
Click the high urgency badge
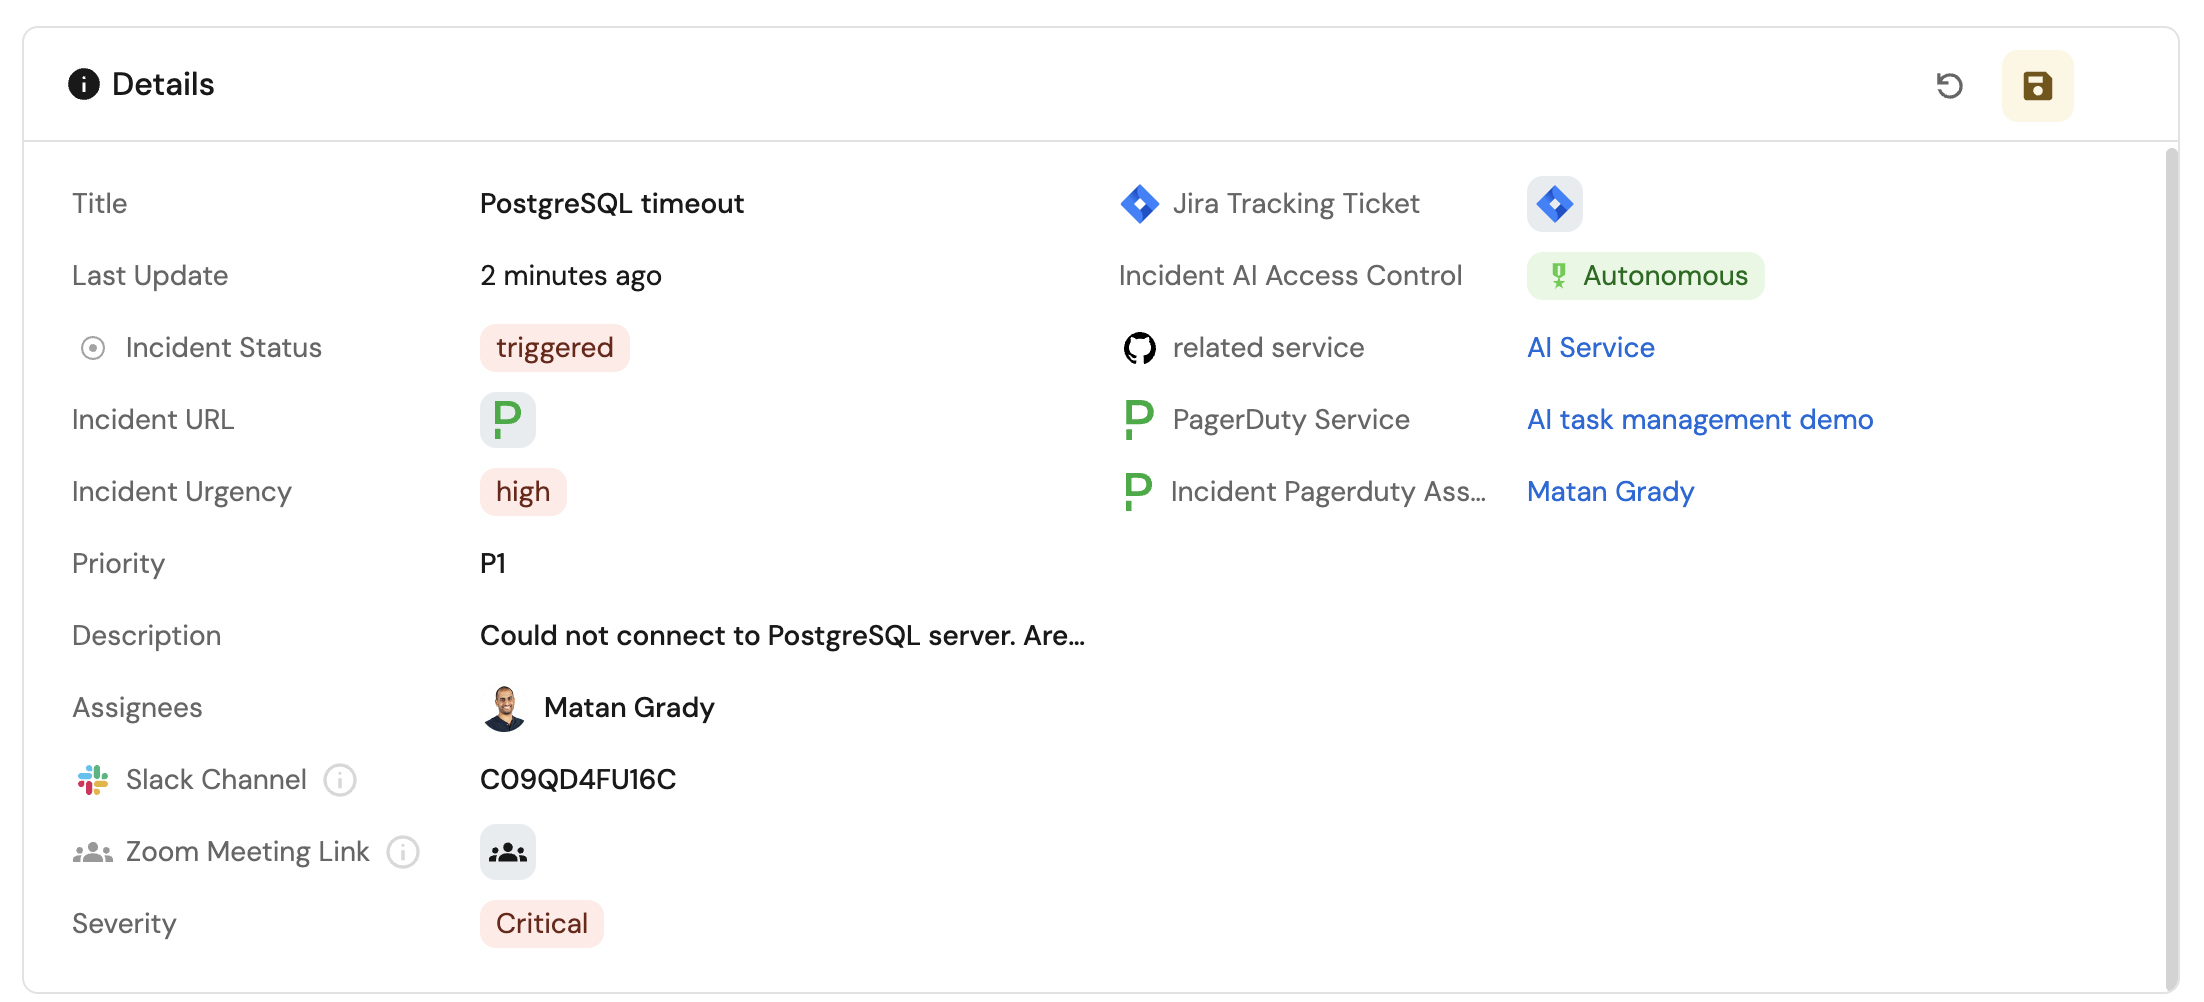tap(523, 492)
